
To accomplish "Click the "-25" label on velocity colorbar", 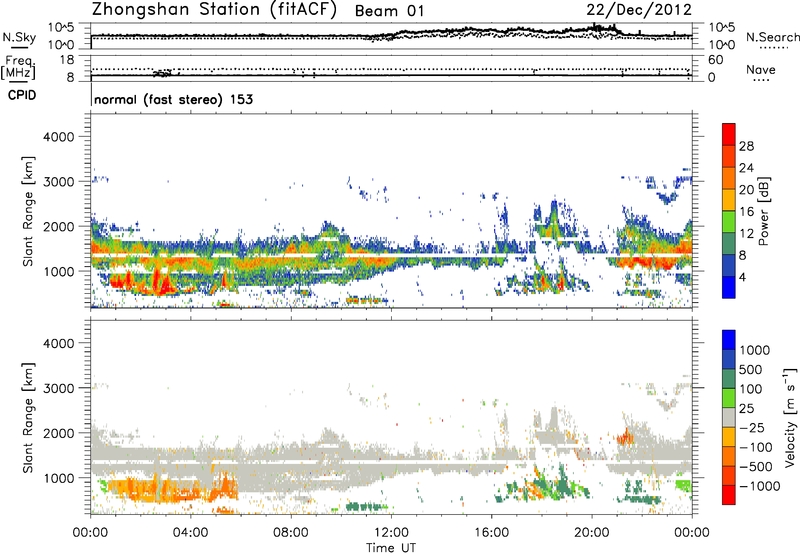I will click(752, 428).
